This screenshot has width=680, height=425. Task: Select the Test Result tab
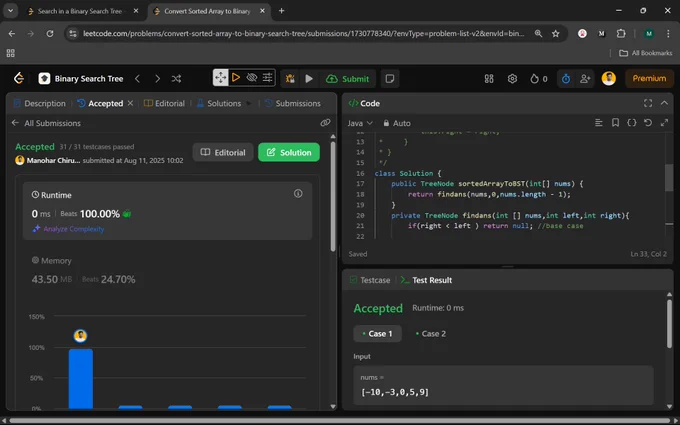pos(426,280)
